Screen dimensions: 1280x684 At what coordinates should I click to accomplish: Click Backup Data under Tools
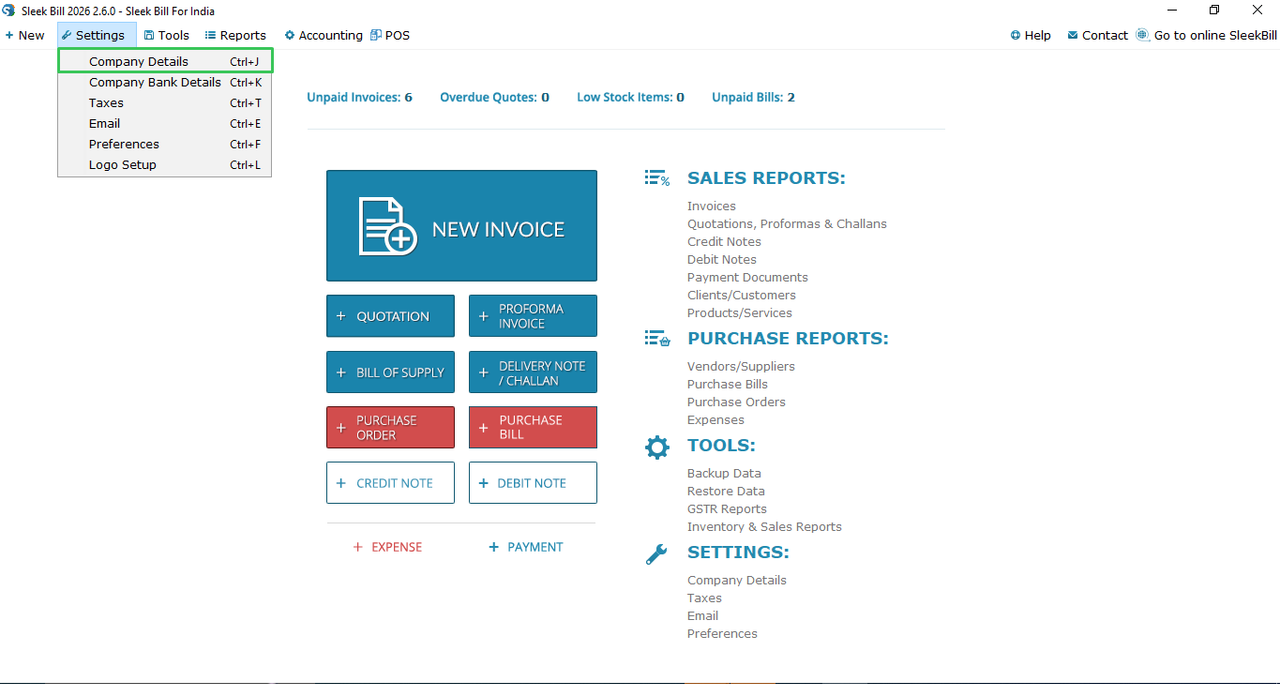click(x=724, y=473)
